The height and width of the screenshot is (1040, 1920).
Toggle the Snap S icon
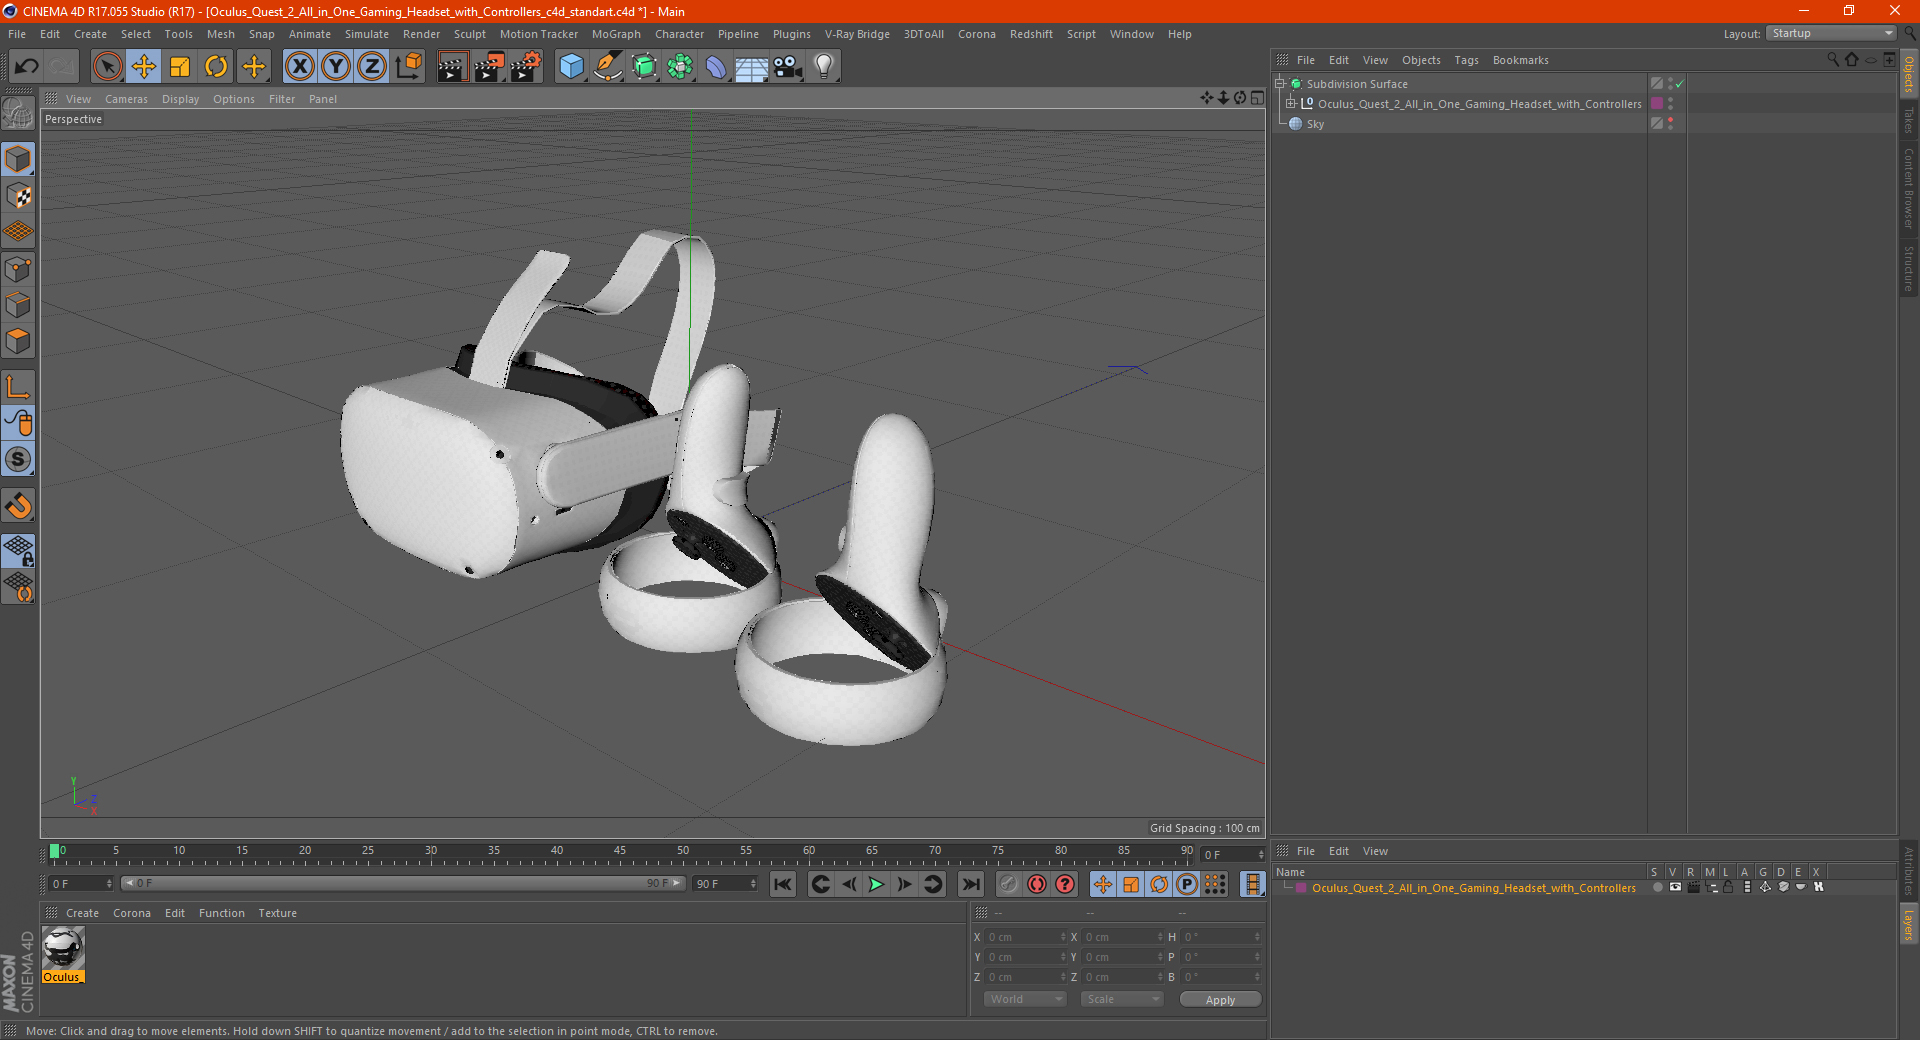[18, 459]
